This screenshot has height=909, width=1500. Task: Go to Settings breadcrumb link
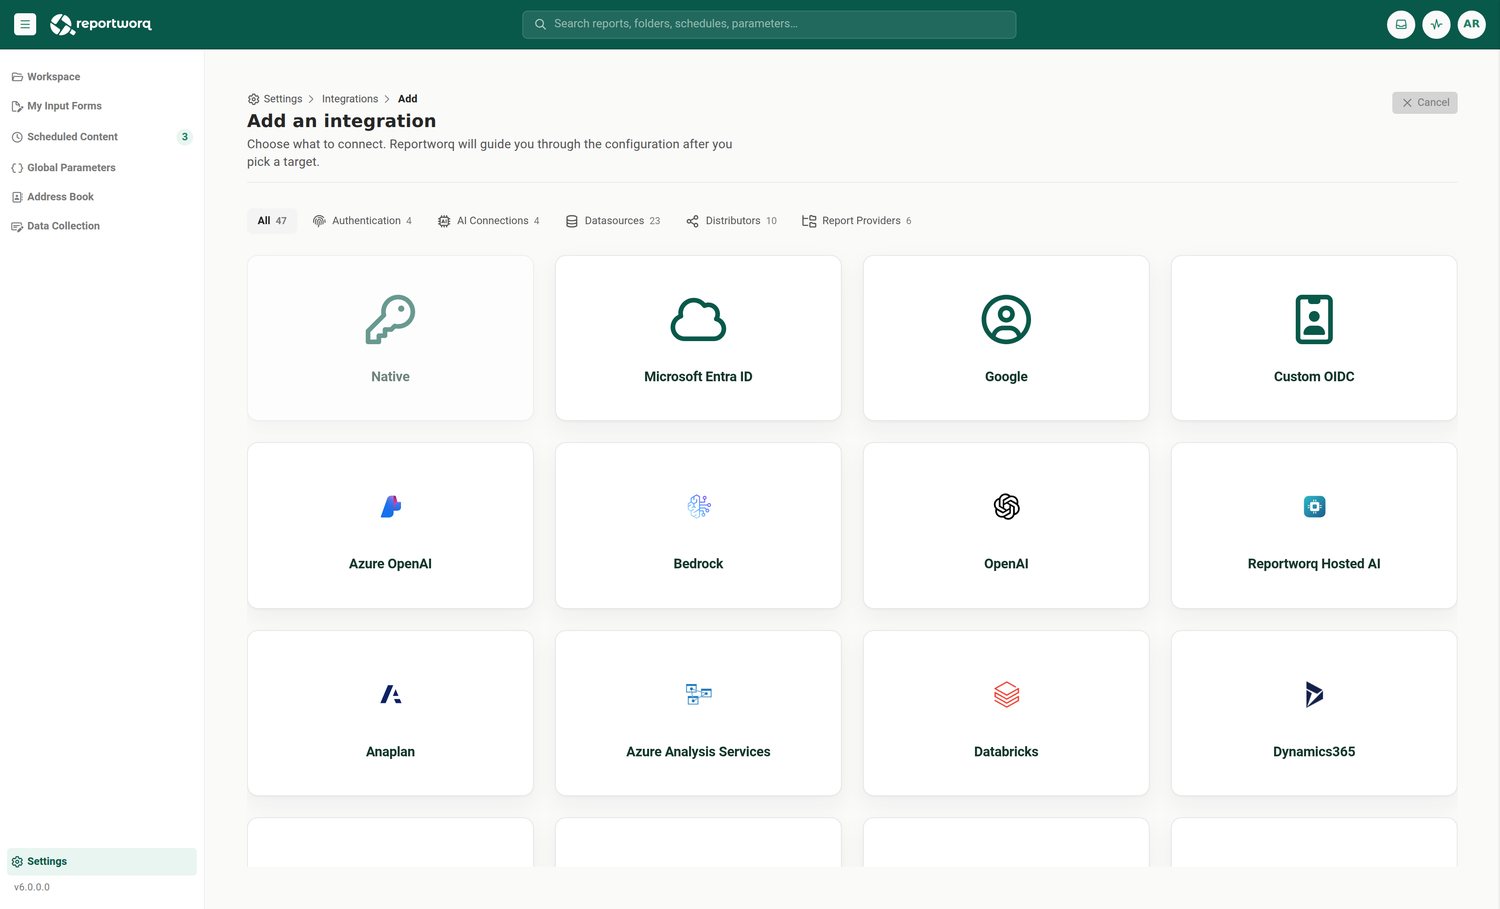(x=283, y=99)
